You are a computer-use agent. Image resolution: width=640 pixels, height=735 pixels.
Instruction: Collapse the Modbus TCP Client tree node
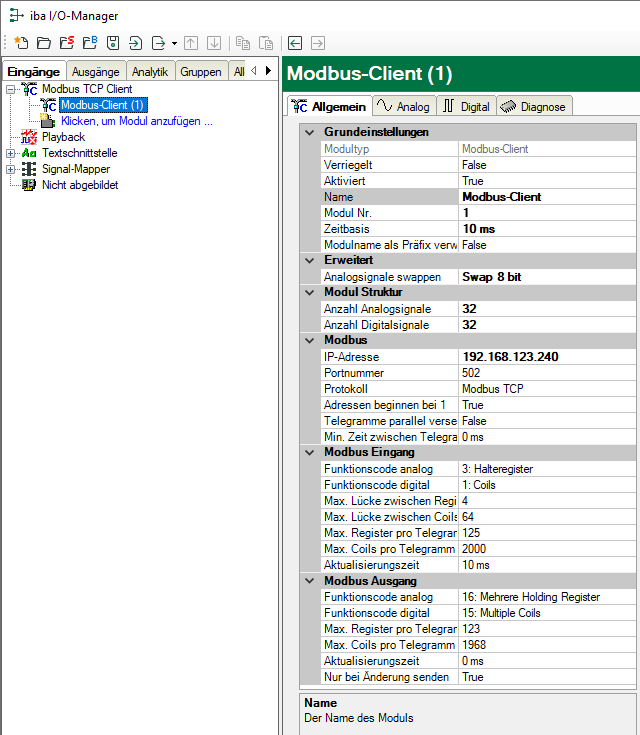point(11,89)
